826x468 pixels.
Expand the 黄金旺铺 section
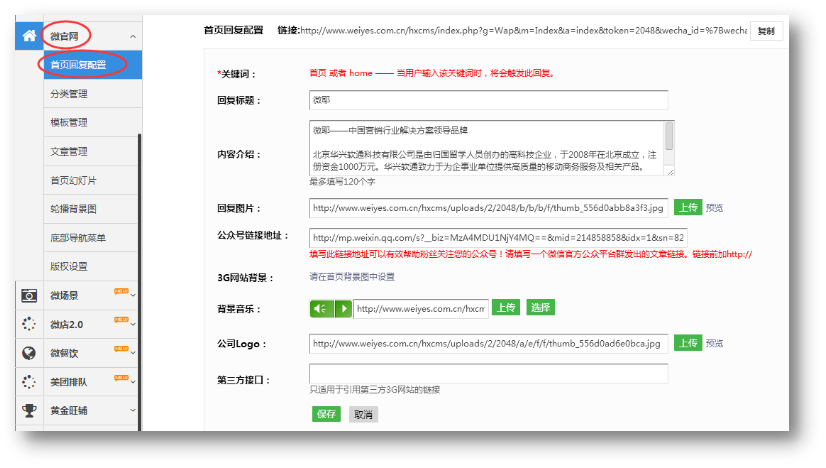click(133, 410)
